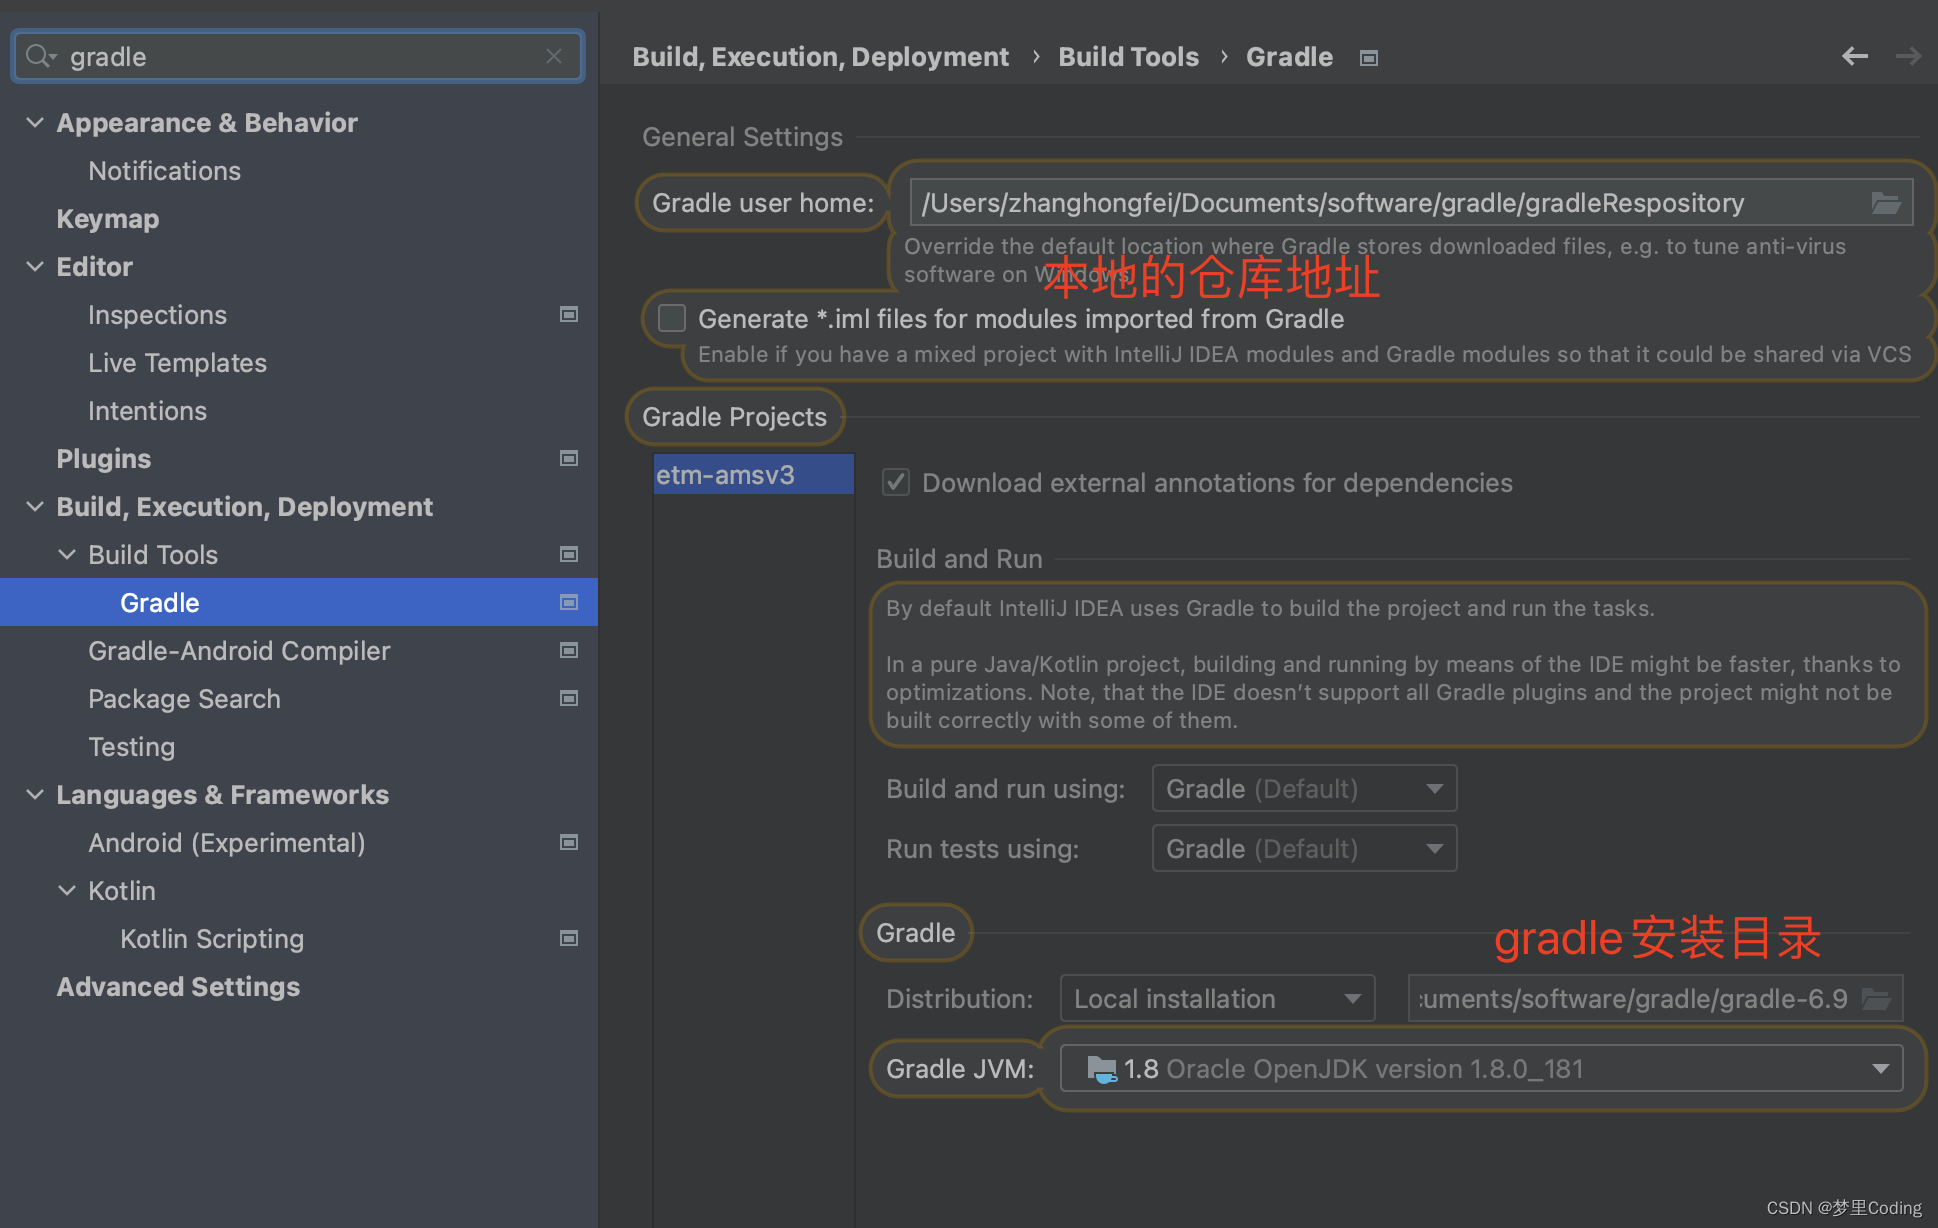
Task: Select etm-amsv3 Gradle project
Action: click(753, 474)
